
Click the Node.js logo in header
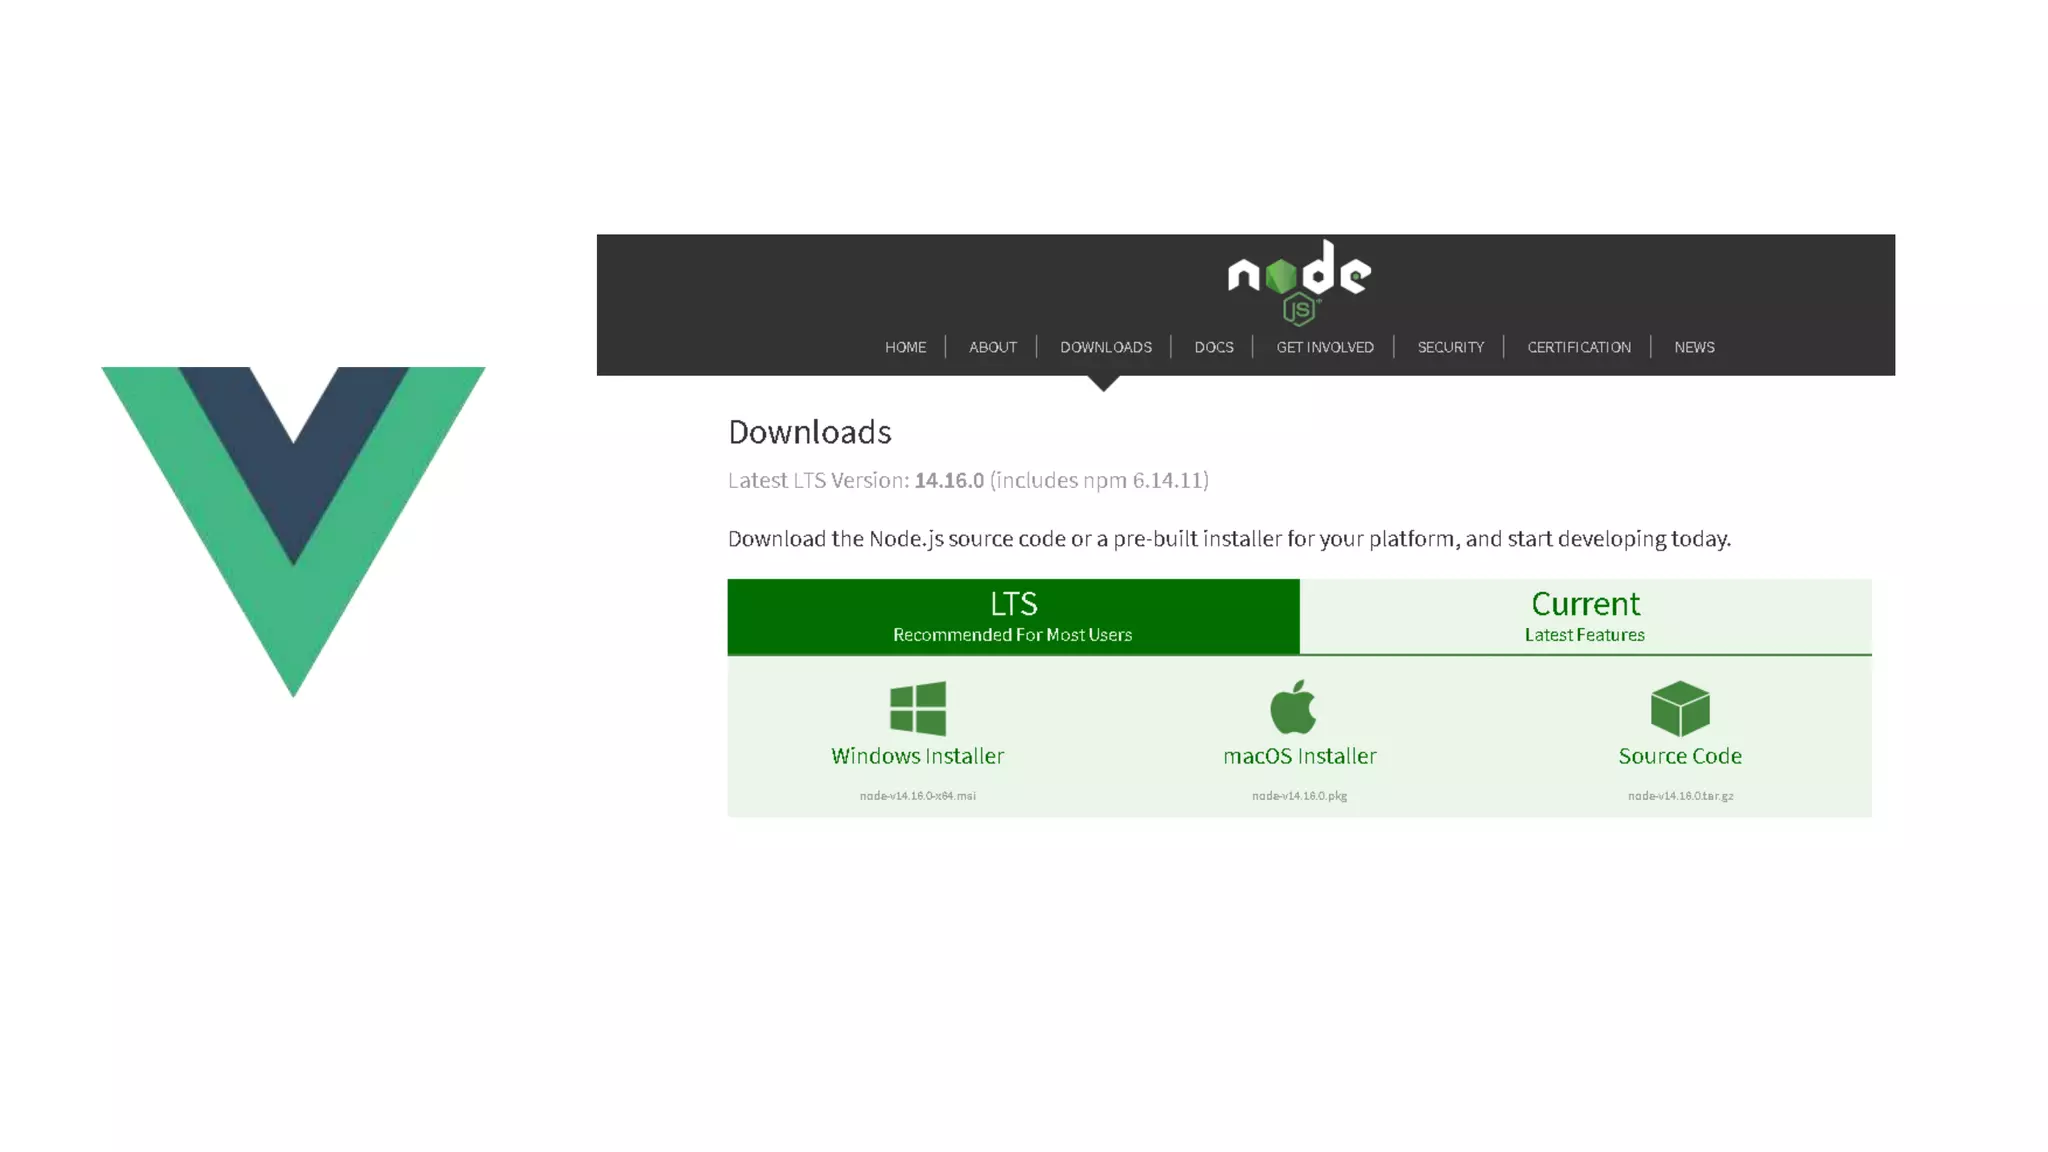[1298, 282]
